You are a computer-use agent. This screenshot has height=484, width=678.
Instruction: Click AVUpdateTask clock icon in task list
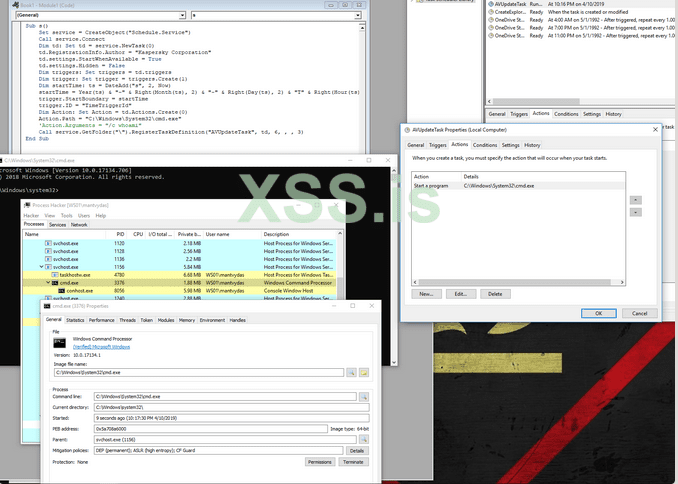tap(491, 4)
